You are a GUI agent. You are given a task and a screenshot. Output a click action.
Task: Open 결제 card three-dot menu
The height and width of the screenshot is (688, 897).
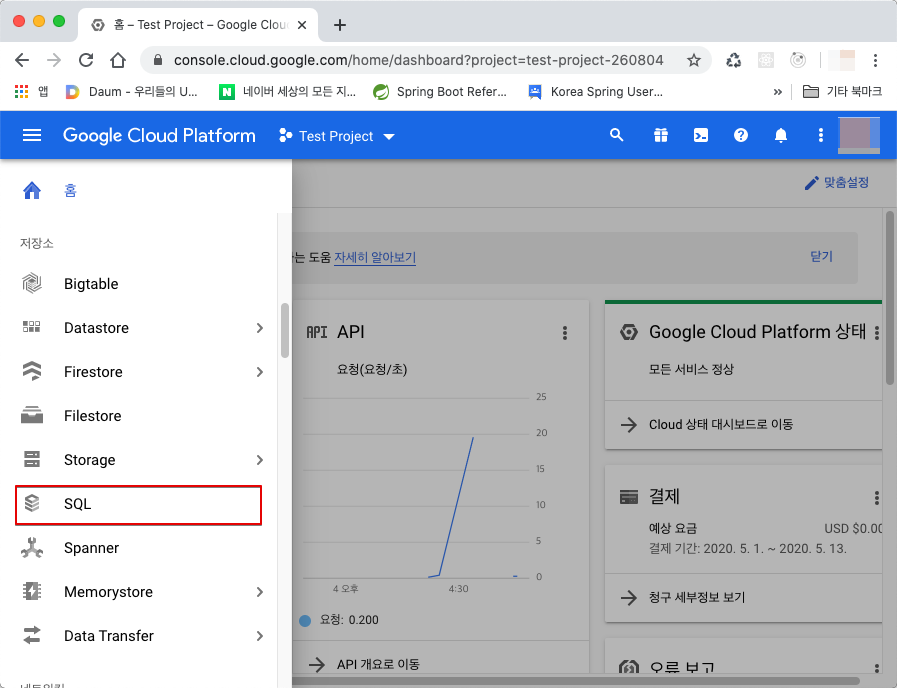click(876, 498)
